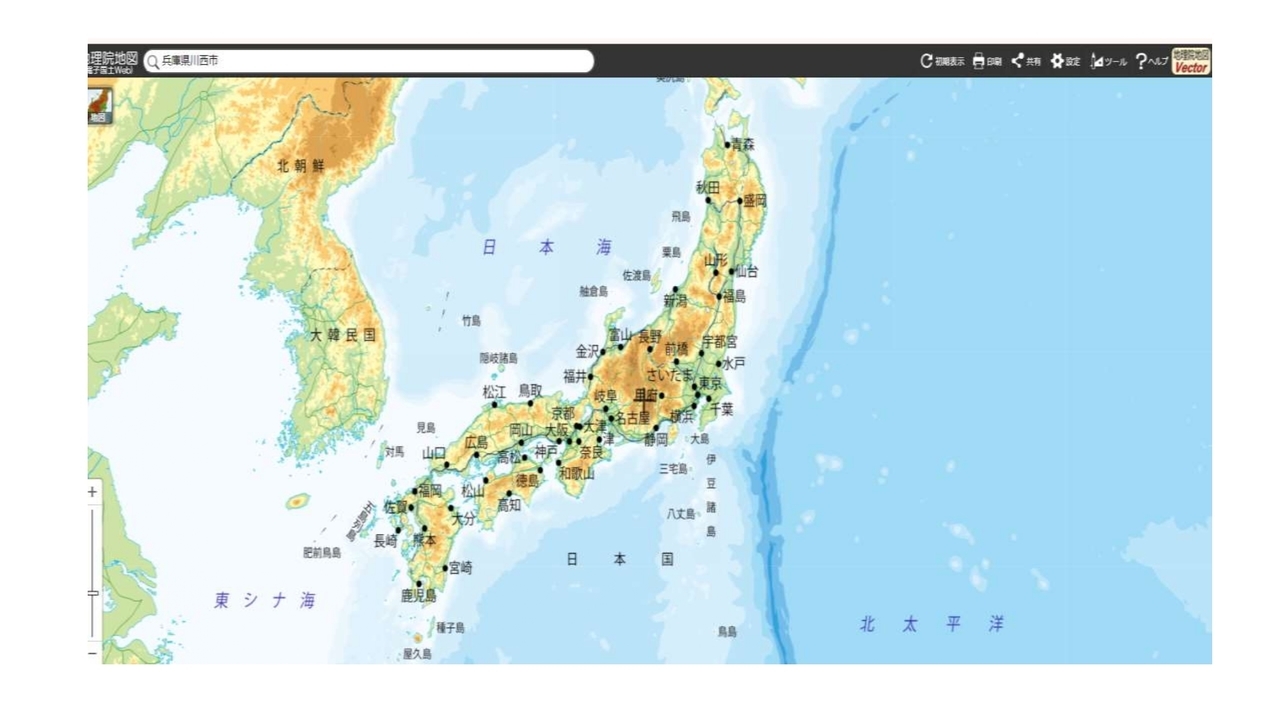Click the 北太平洋 ocean label

tap(932, 624)
